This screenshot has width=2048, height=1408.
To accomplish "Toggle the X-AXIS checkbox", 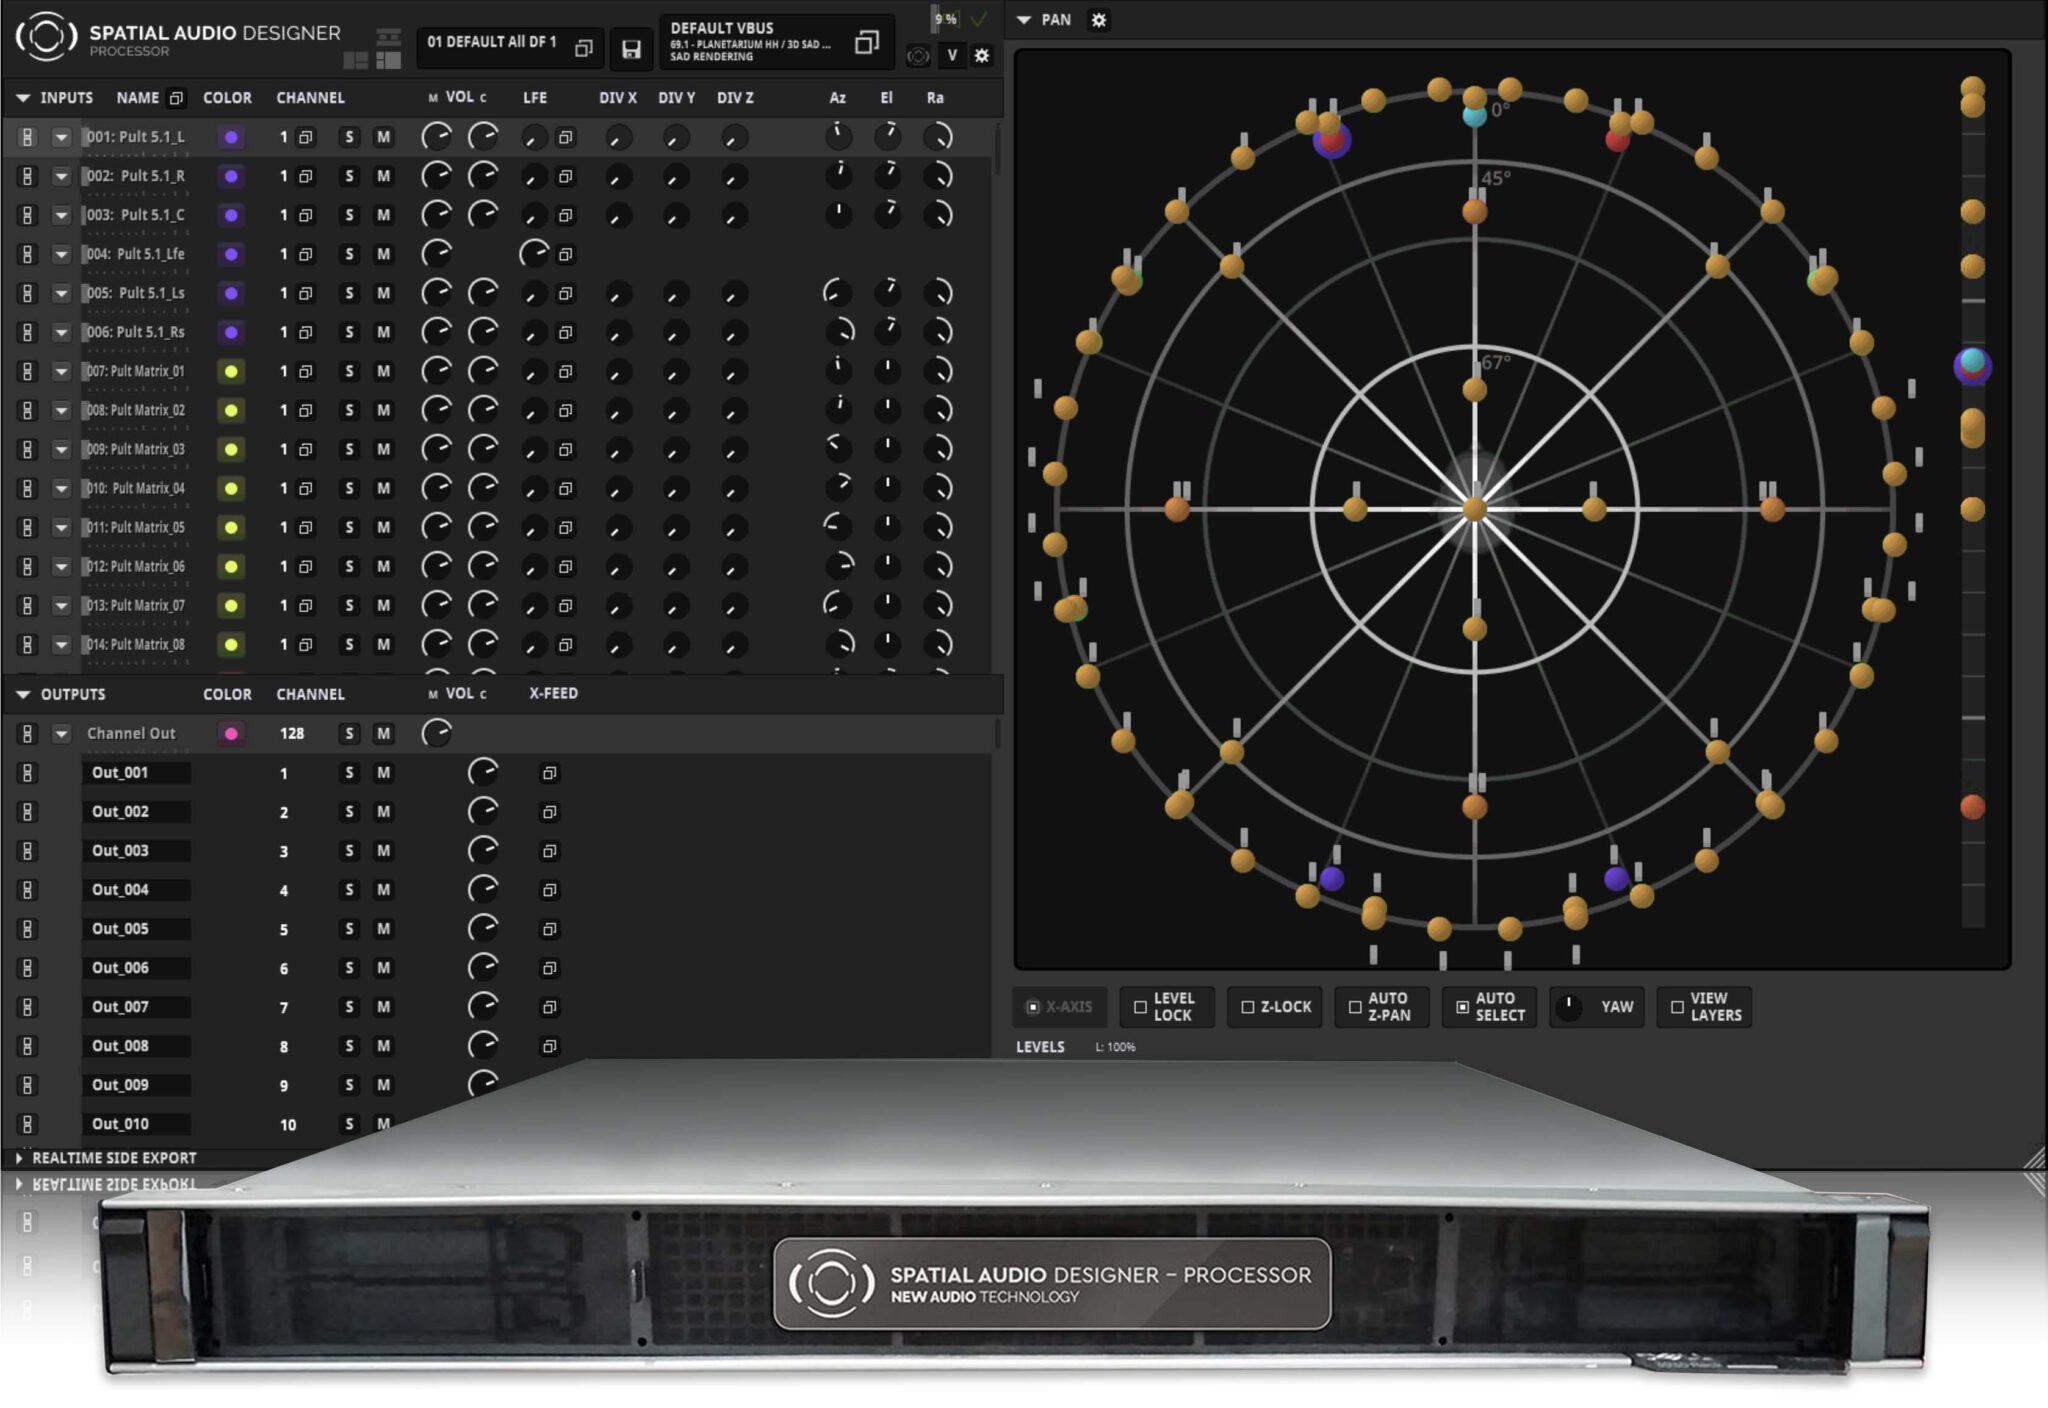I will [x=1033, y=1007].
